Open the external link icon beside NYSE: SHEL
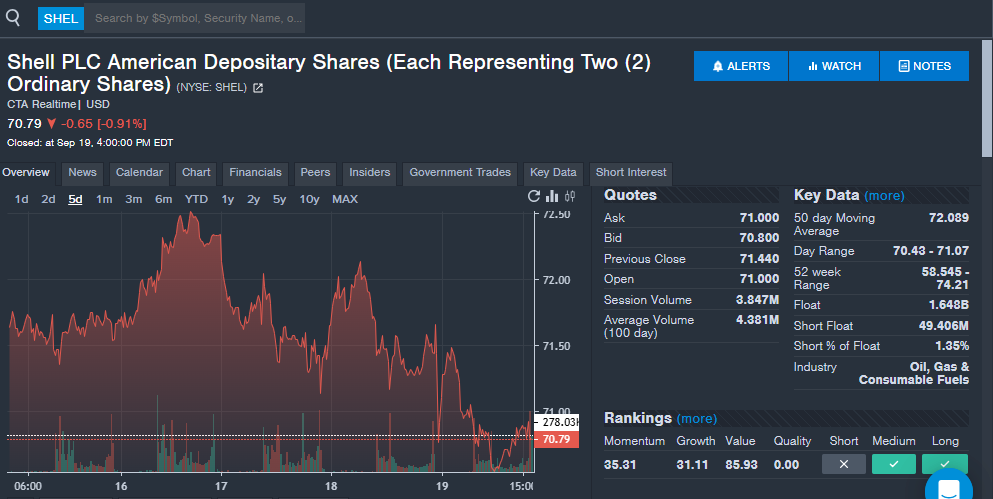 (x=258, y=88)
